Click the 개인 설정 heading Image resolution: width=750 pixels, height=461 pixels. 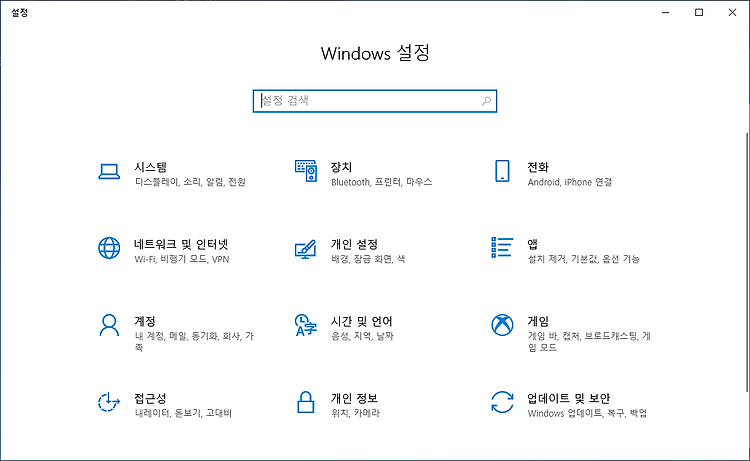pos(354,244)
